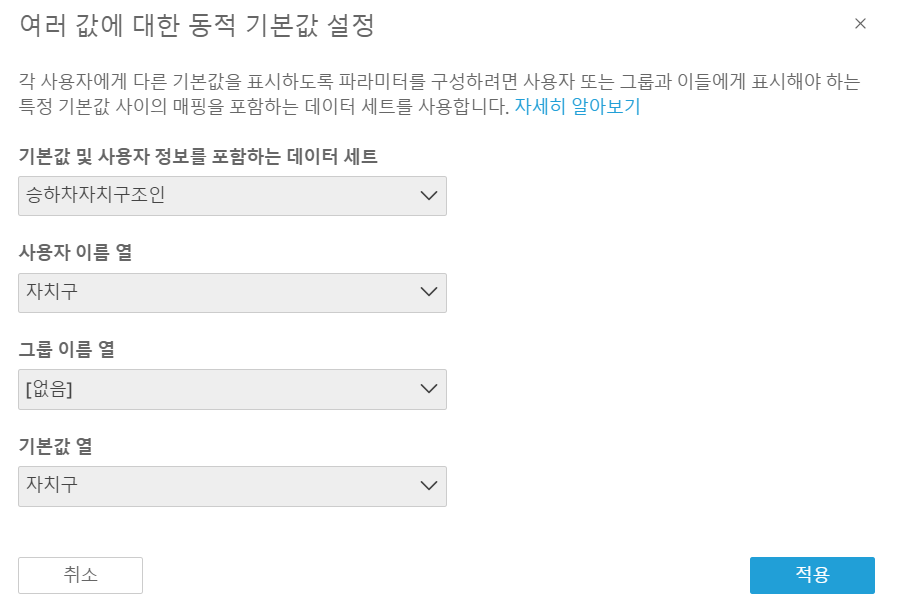Open the 승하차자치구조인 dataset dropdown
Image resolution: width=911 pixels, height=608 pixels.
click(x=232, y=196)
